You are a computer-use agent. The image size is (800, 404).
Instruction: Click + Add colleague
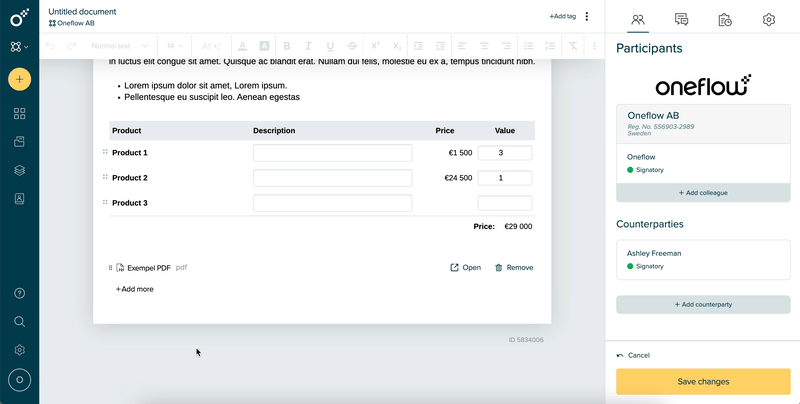point(703,193)
